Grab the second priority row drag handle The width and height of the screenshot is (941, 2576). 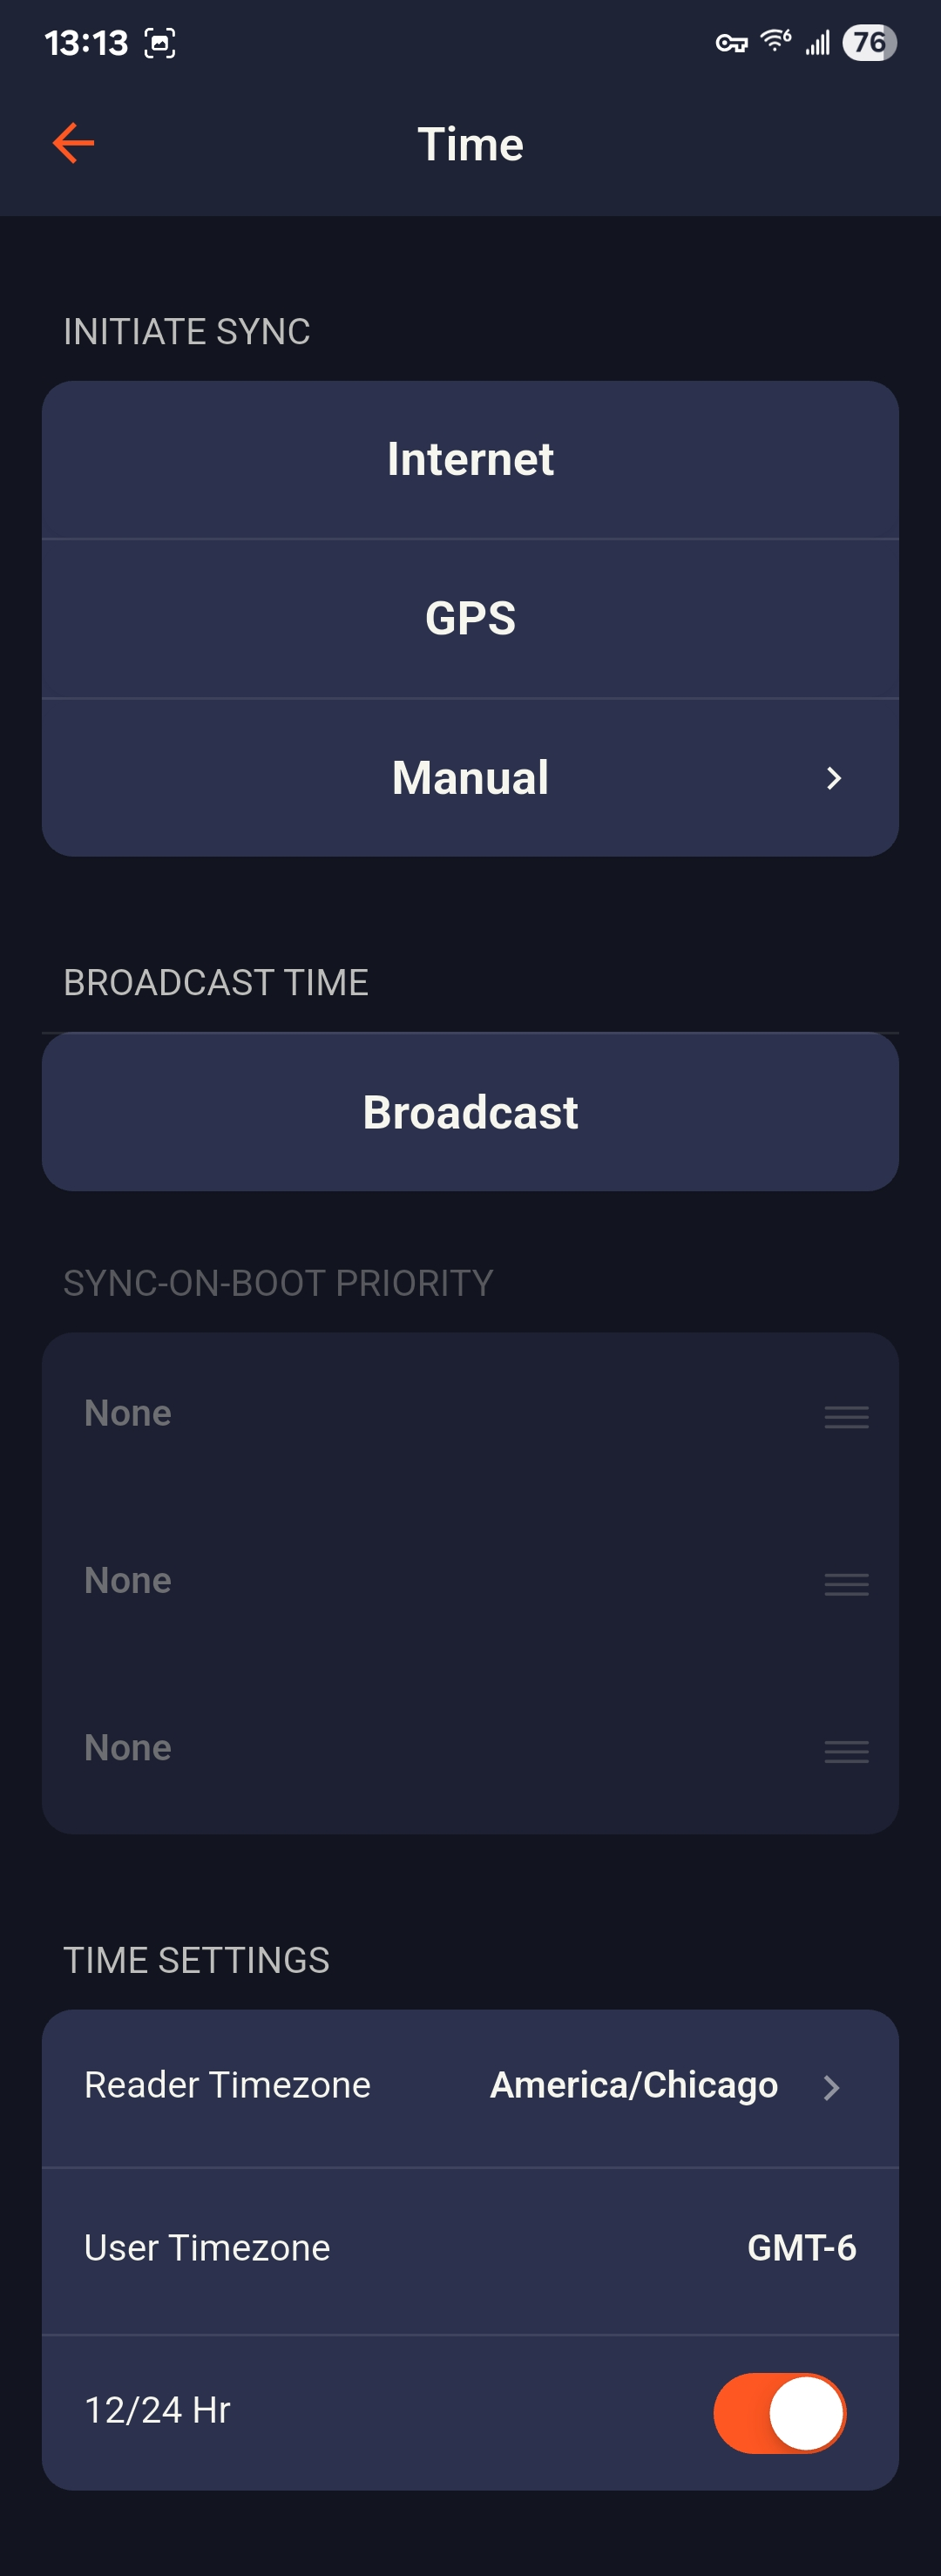click(x=846, y=1583)
